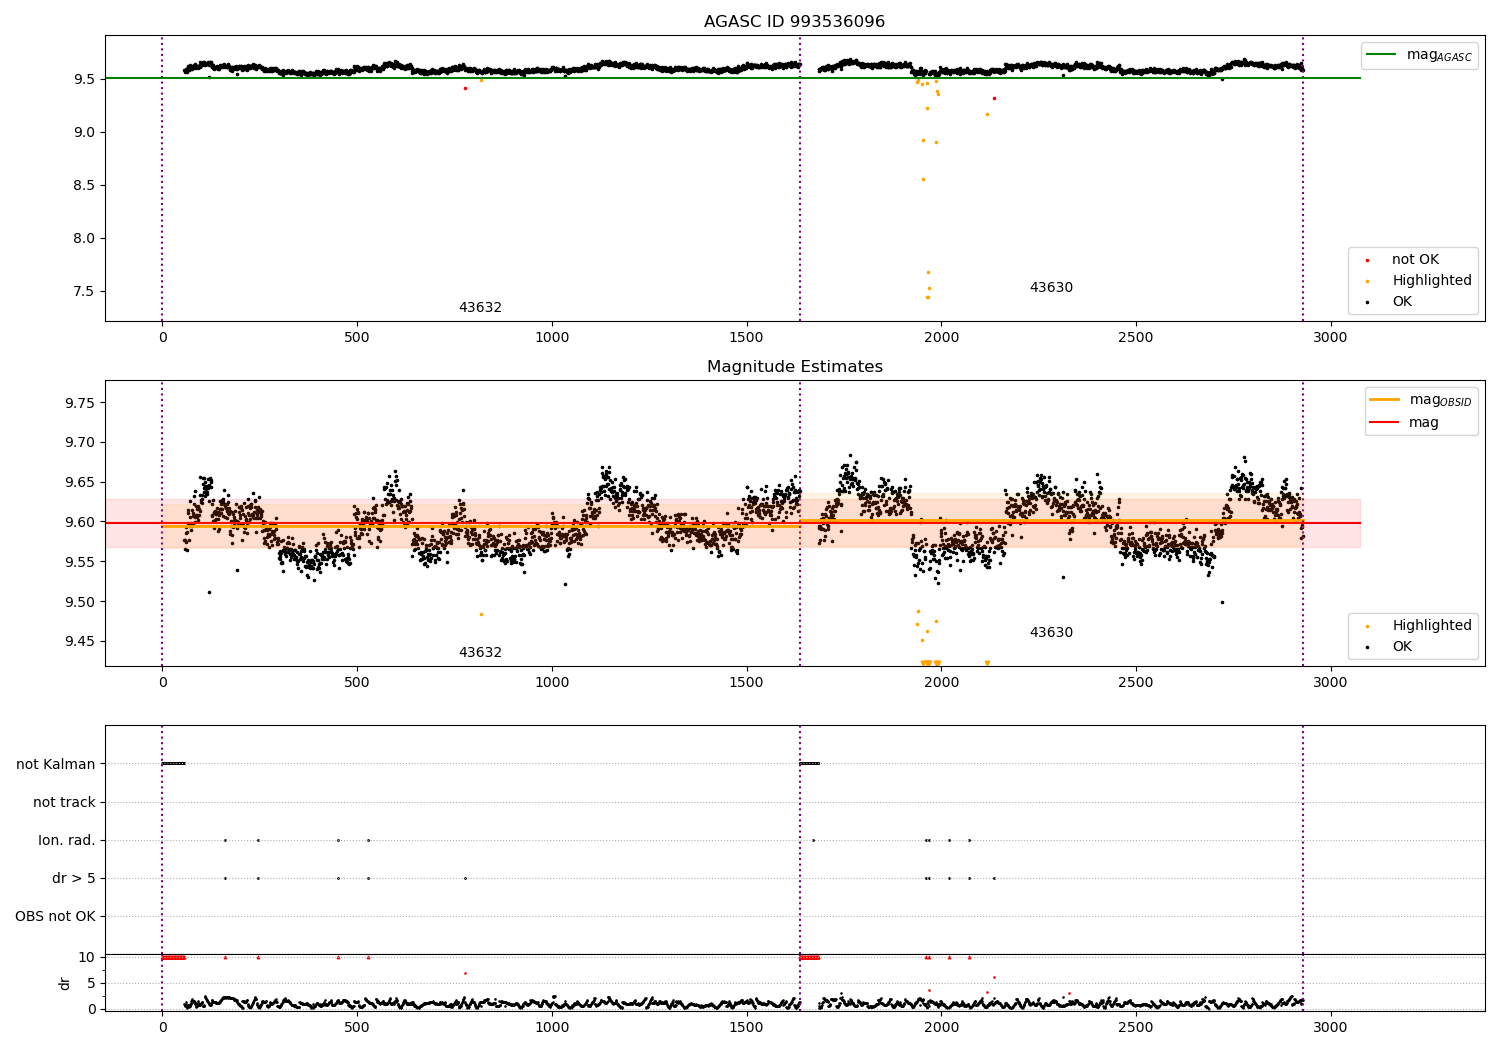The height and width of the screenshot is (1050, 1500).
Task: Select 'Highlighted' legend entry in Magnitude Estimates plot
Action: tap(1432, 626)
